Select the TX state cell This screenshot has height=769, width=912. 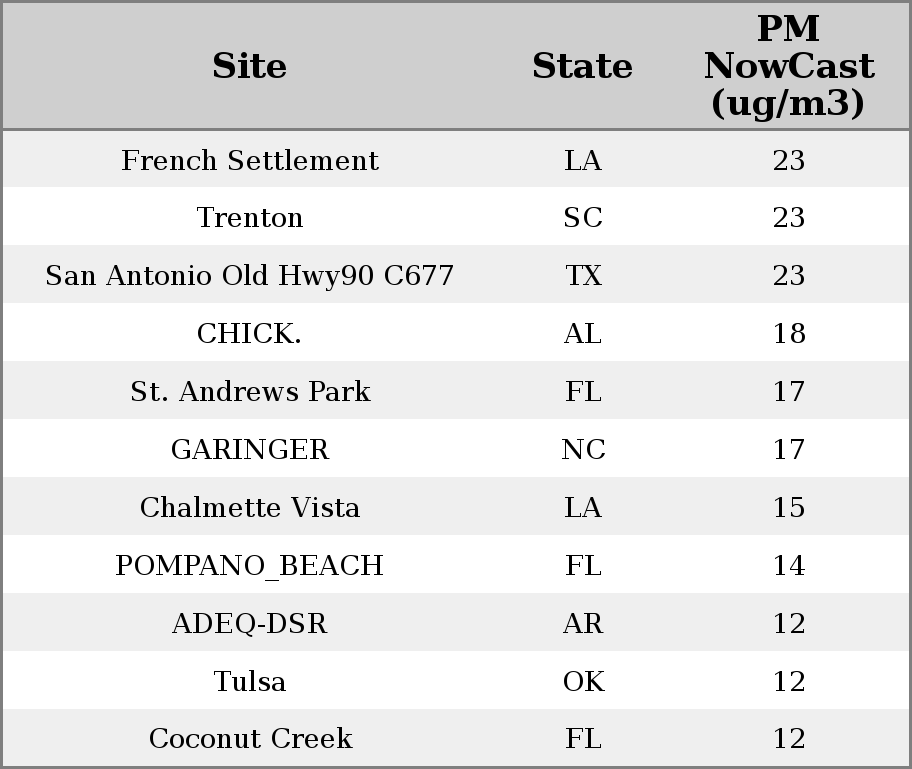[x=583, y=276]
